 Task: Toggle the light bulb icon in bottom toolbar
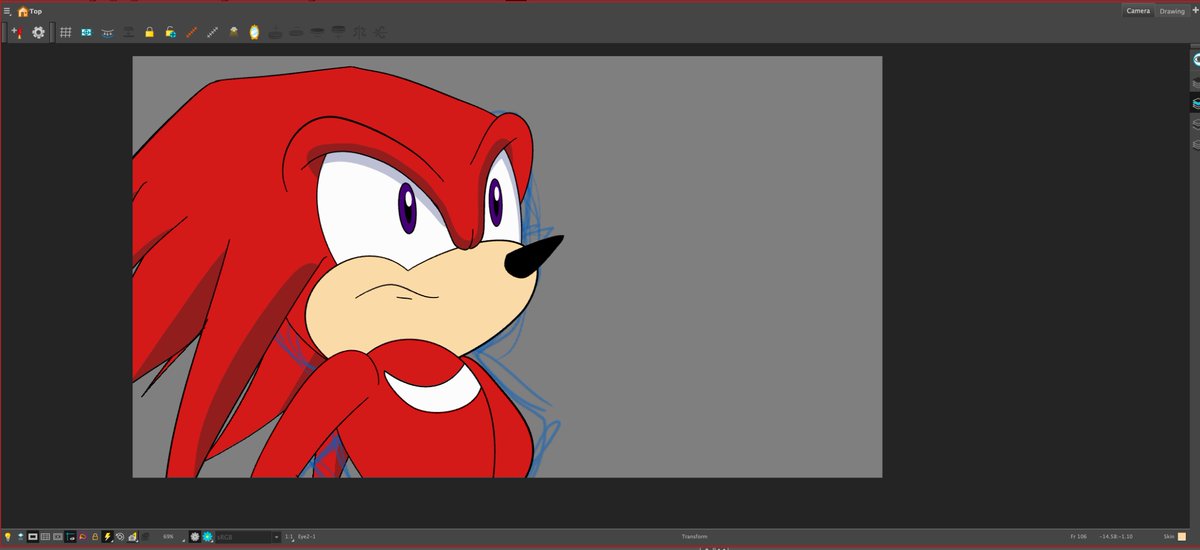(x=8, y=537)
